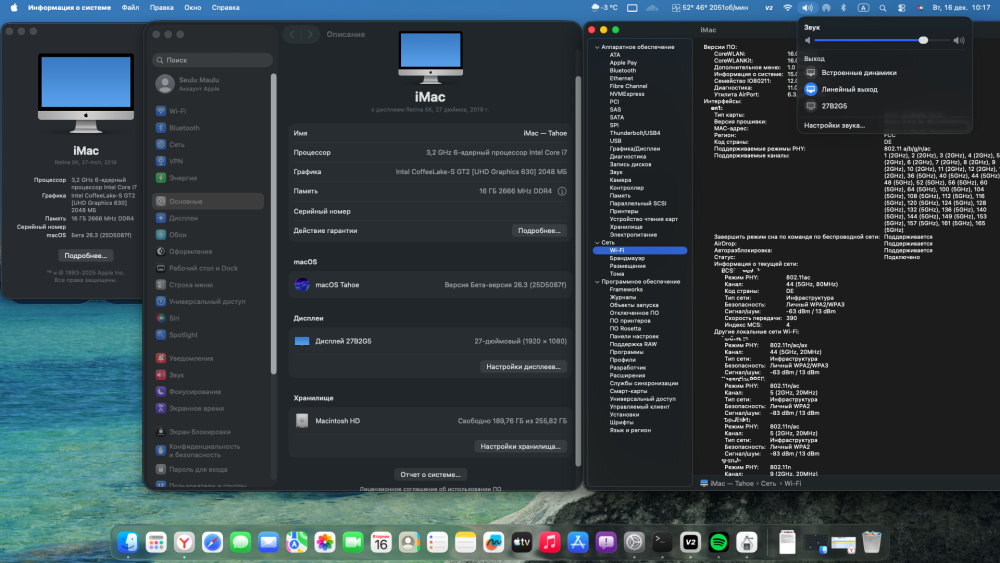Open Информация о системе app menu
The image size is (1000, 563).
click(x=70, y=8)
